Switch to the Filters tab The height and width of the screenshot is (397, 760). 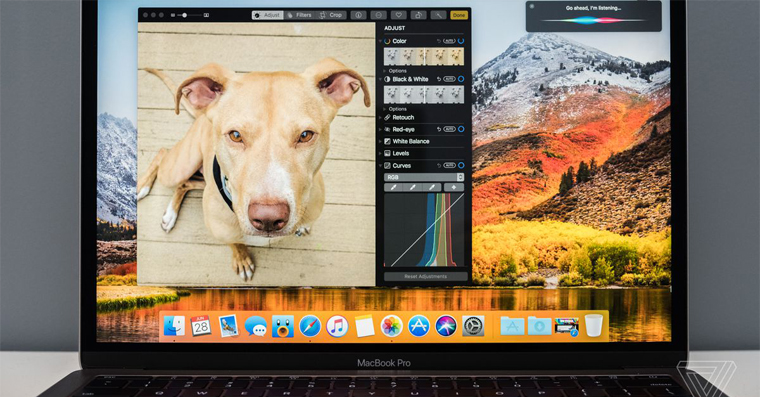[x=299, y=15]
